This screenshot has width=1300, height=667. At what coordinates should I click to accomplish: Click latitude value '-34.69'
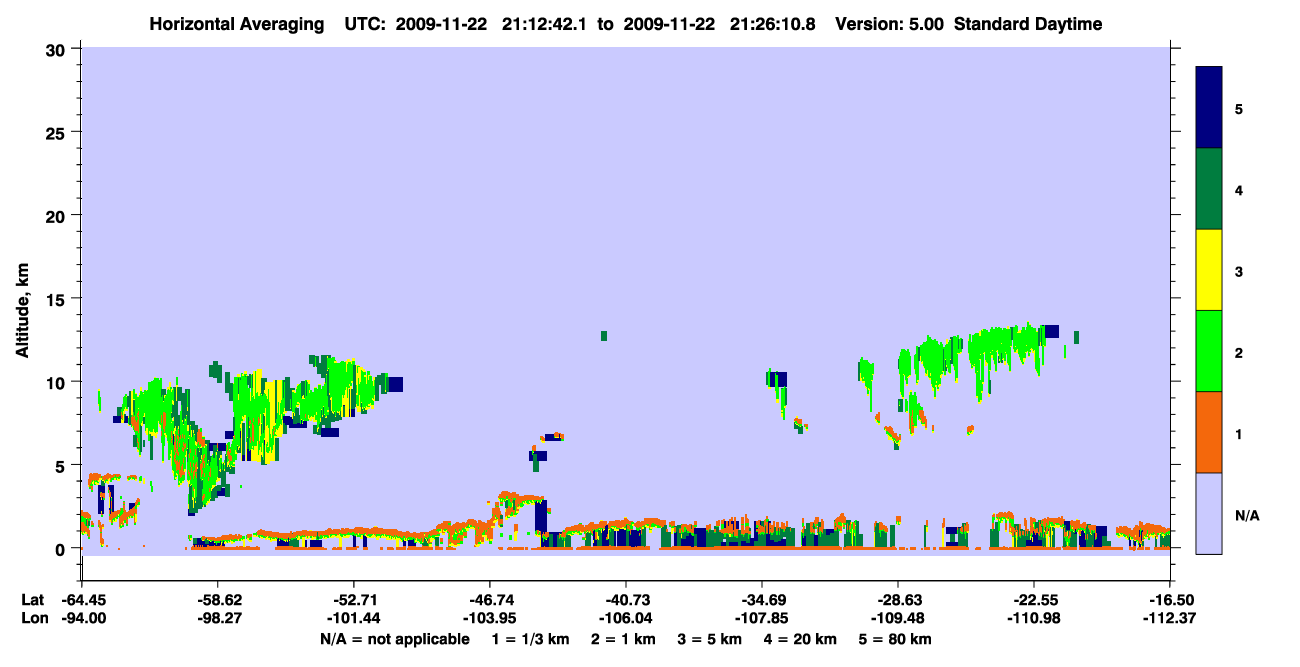[763, 600]
